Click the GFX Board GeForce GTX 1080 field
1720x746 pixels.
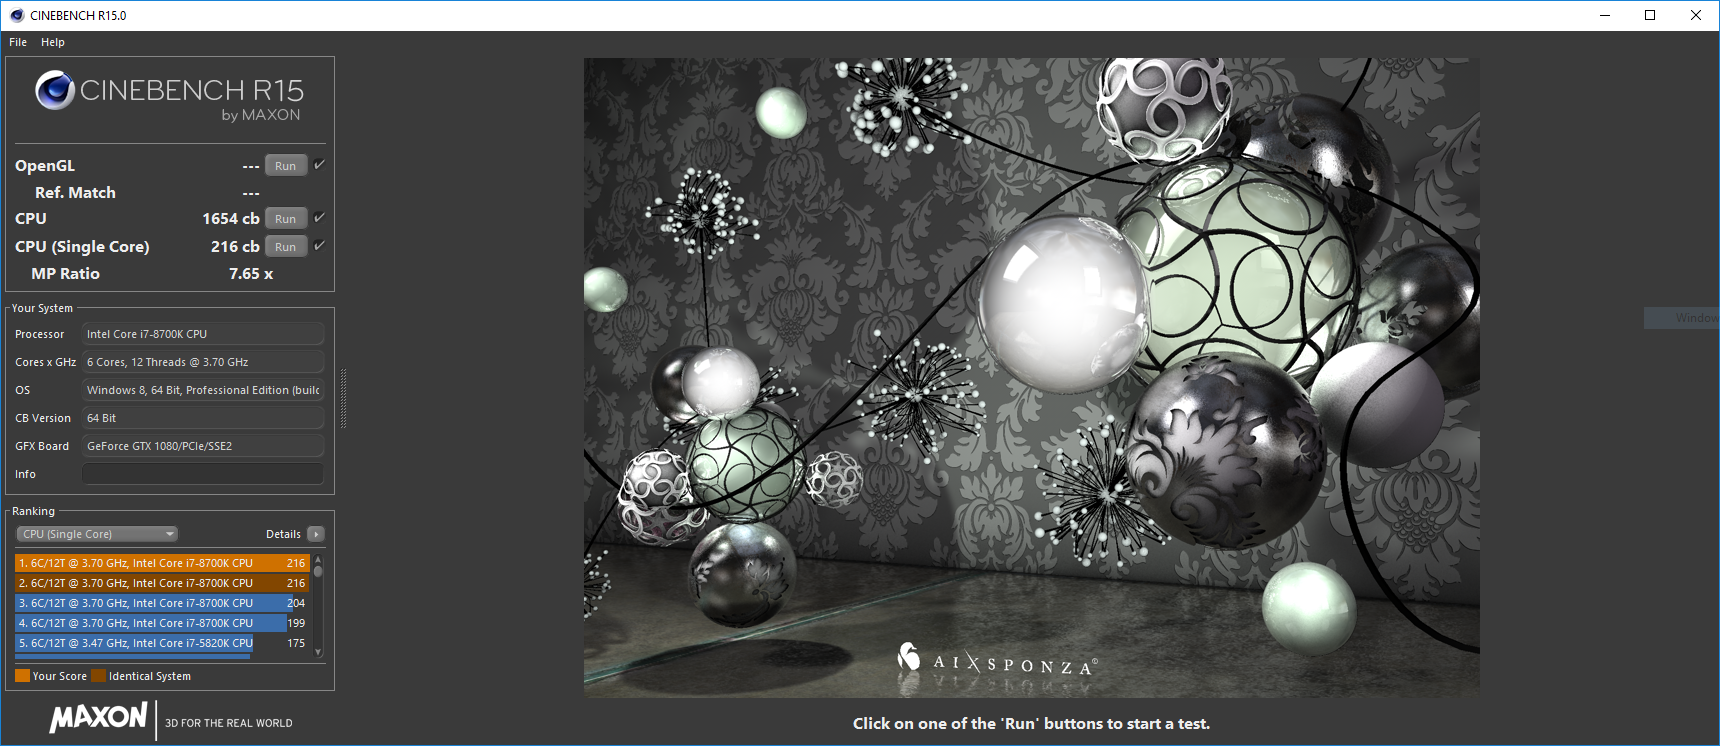pyautogui.click(x=203, y=446)
